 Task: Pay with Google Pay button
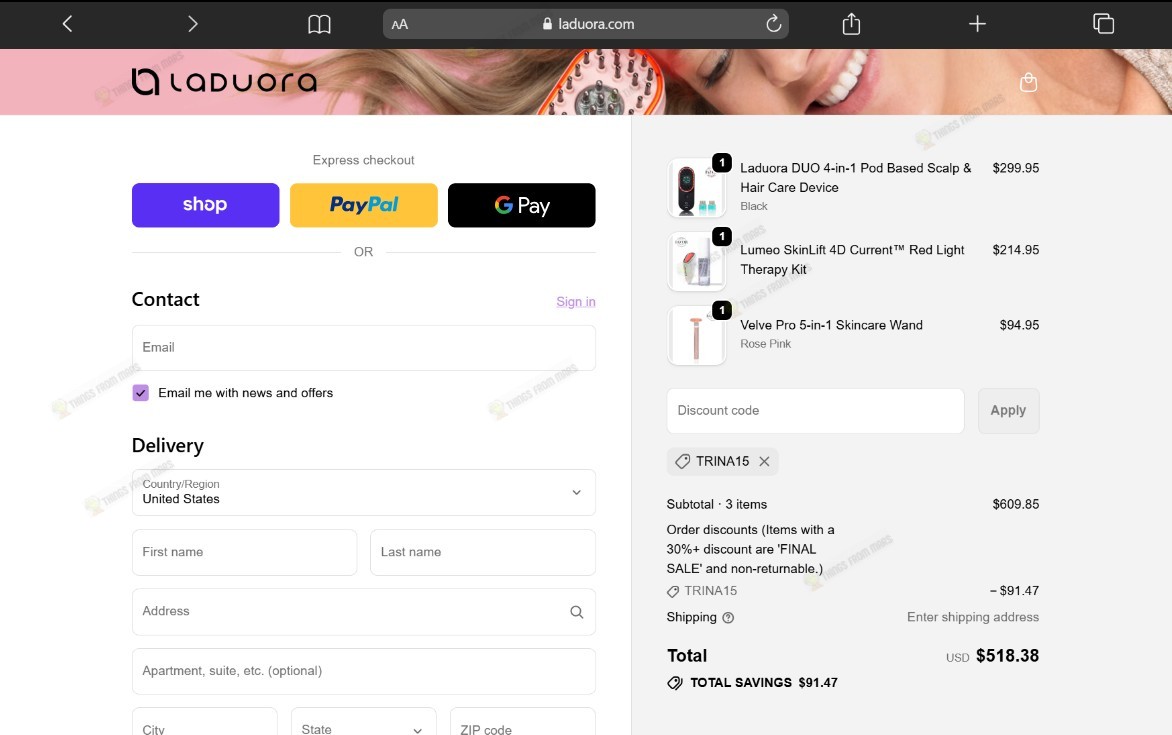click(522, 205)
